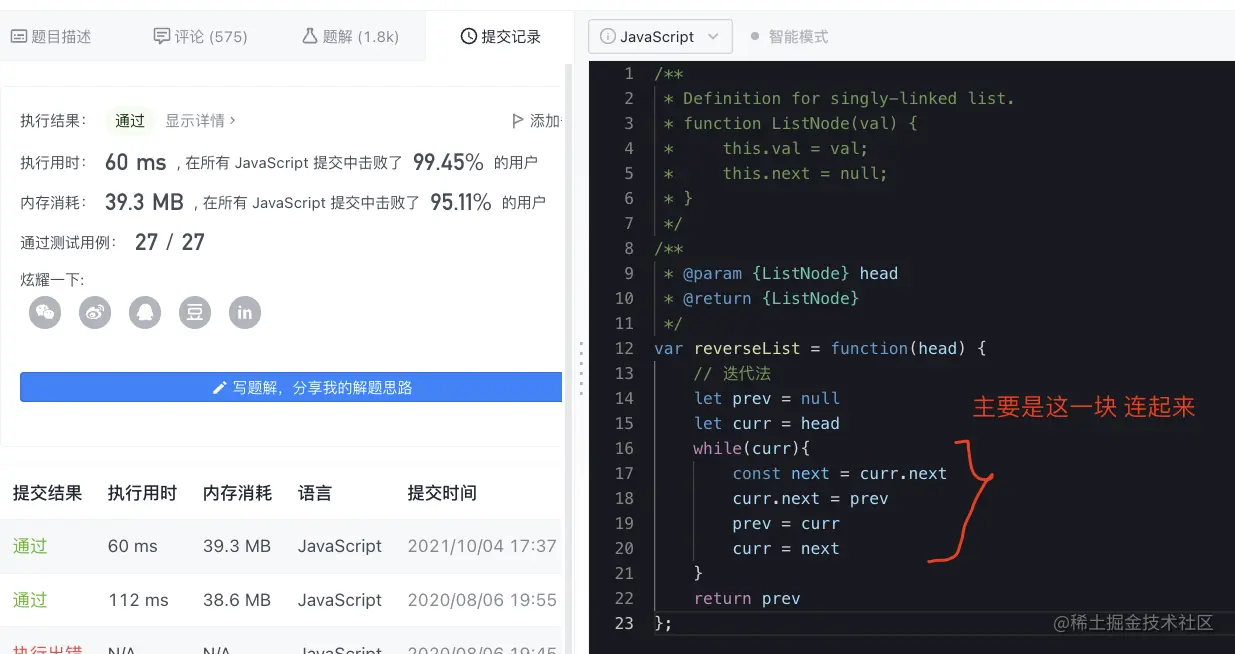The width and height of the screenshot is (1235, 654).
Task: Open the 112 ms passed submission
Action: point(281,600)
